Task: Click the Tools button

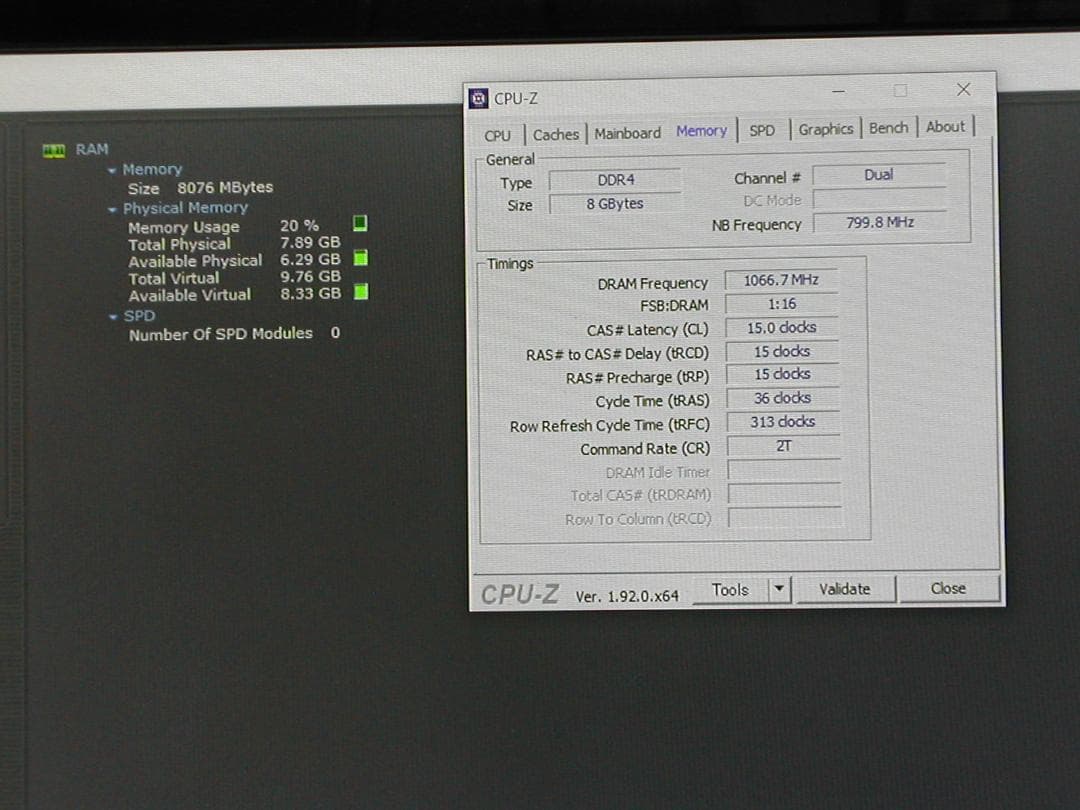Action: pos(729,590)
